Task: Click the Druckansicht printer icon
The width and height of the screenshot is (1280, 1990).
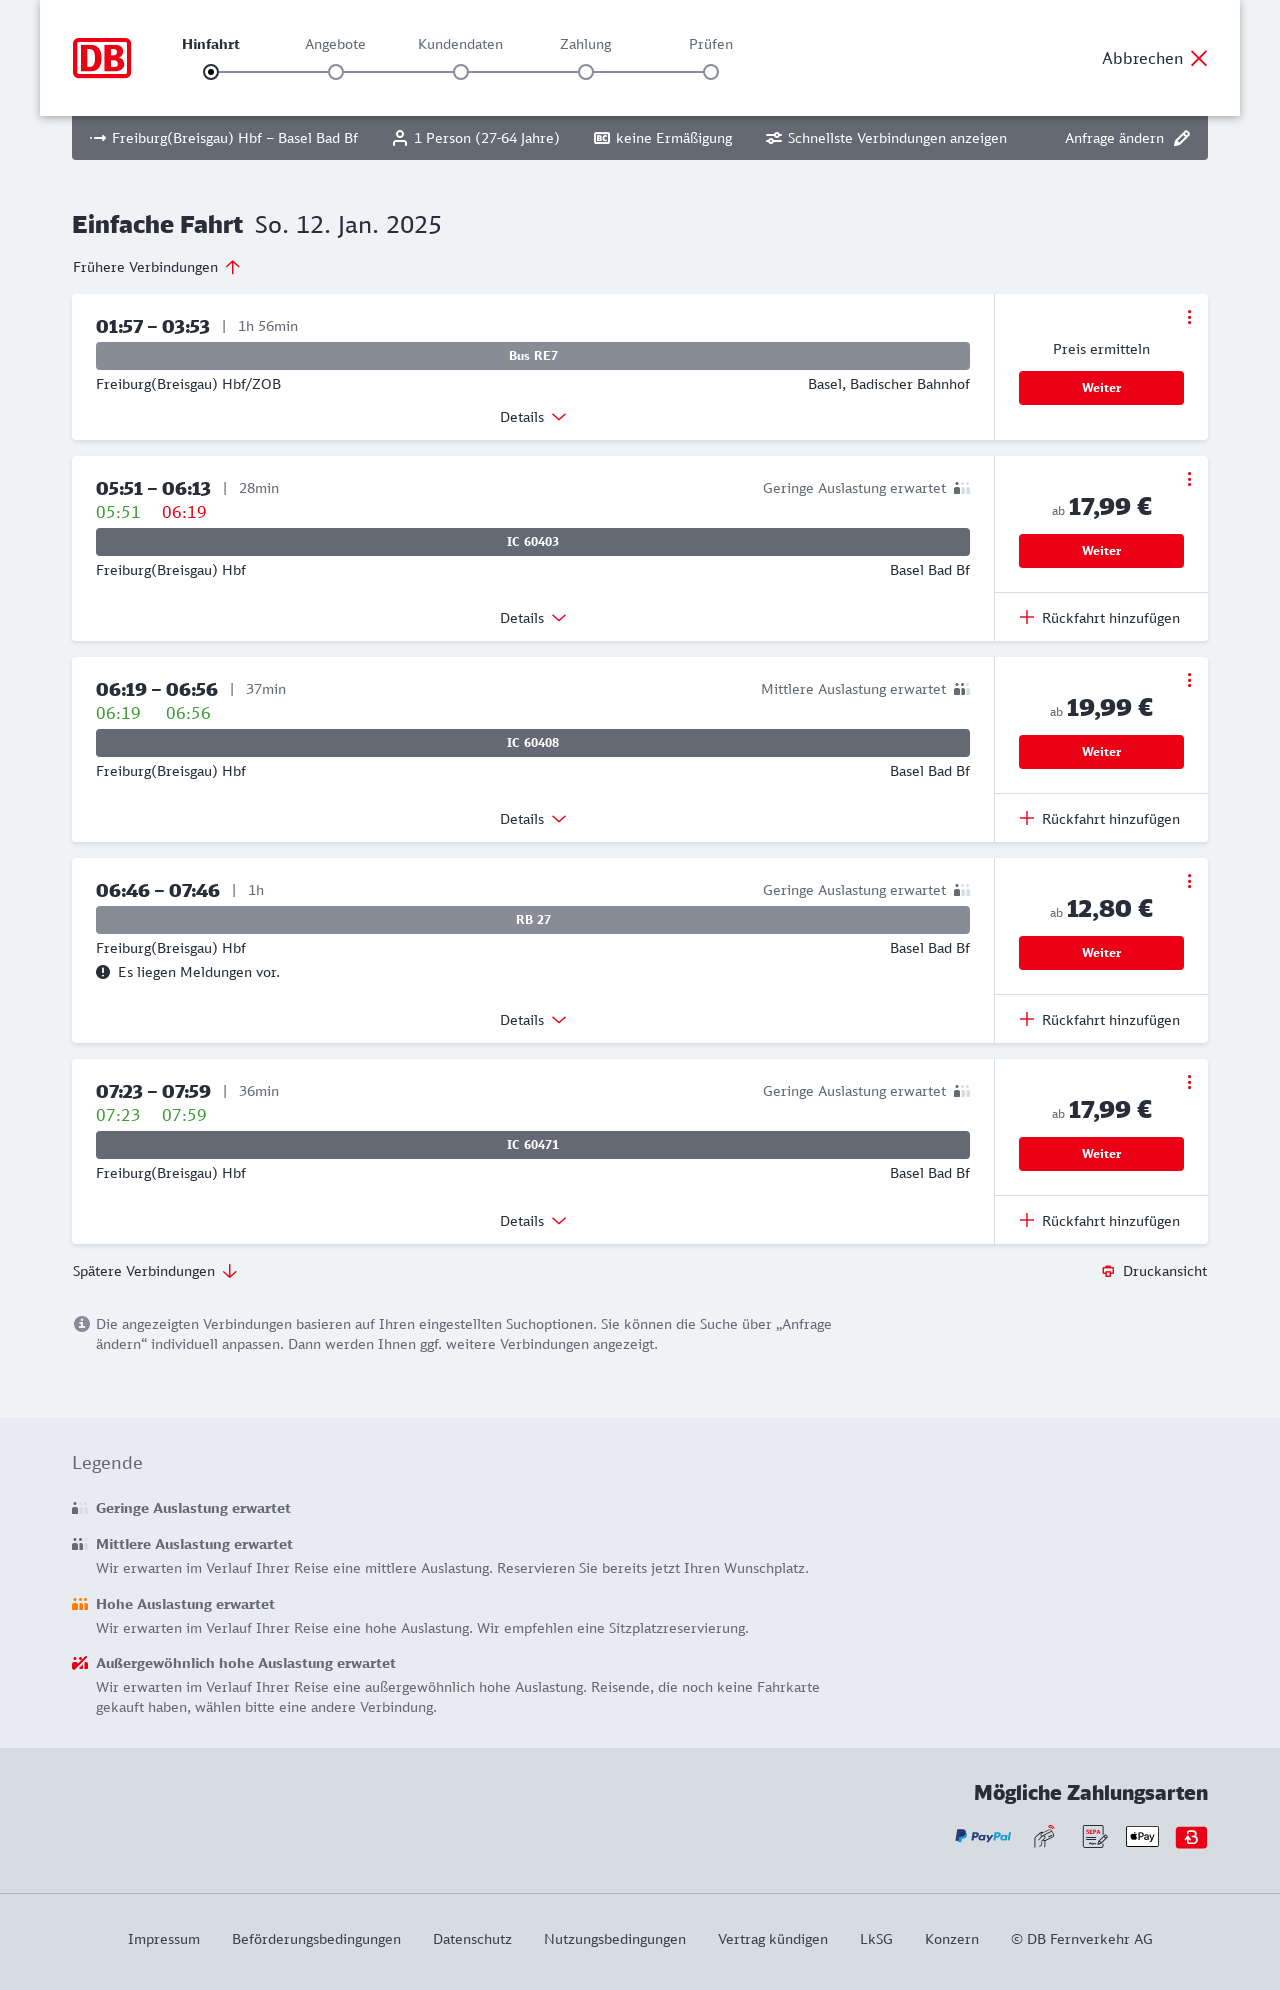Action: (1108, 1271)
